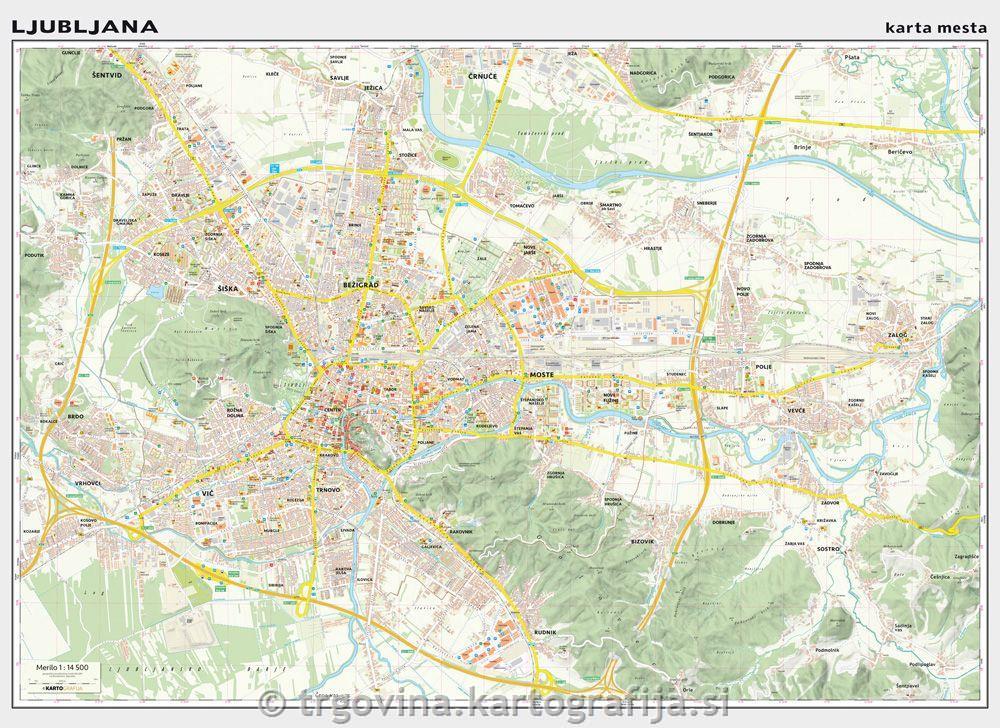This screenshot has width=1000, height=728.
Task: Click the SNEBERJE place label
Action: coord(706,203)
